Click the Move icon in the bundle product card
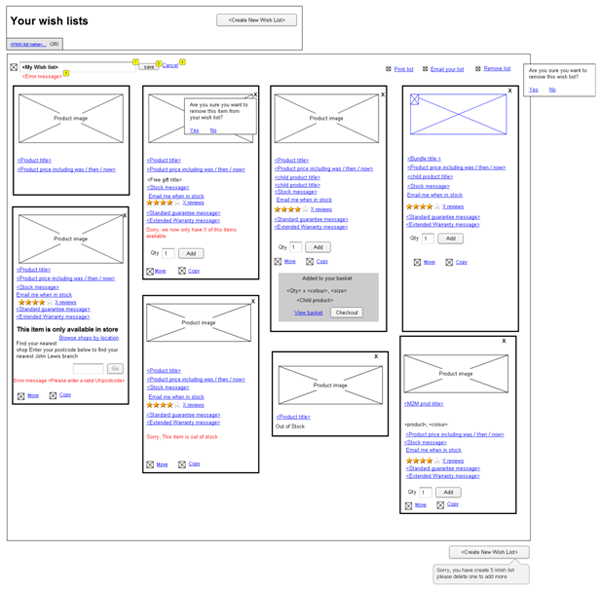 pyautogui.click(x=416, y=262)
